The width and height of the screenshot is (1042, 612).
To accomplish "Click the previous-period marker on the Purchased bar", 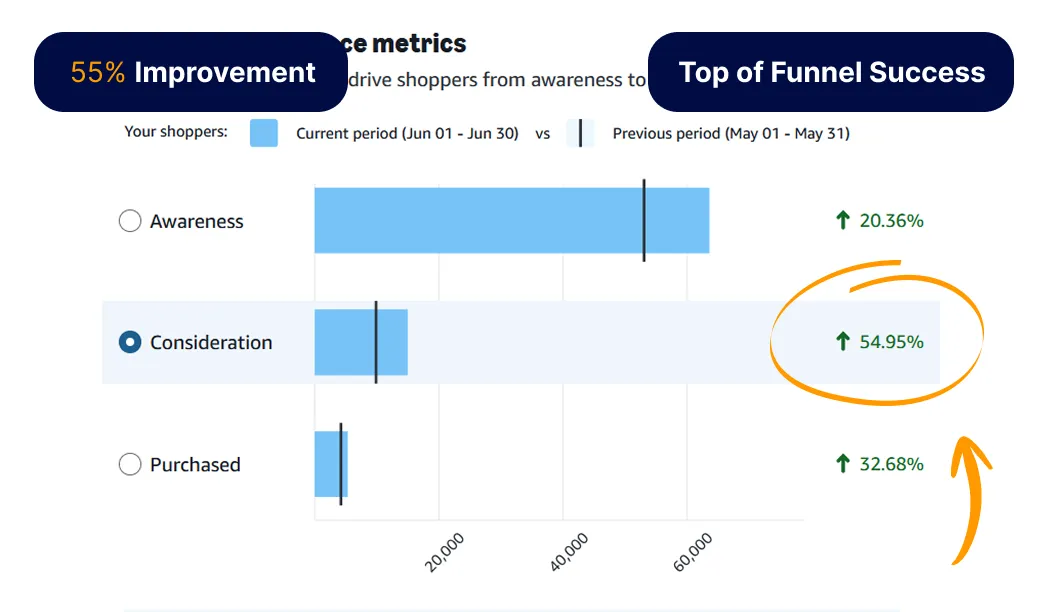I will 341,464.
